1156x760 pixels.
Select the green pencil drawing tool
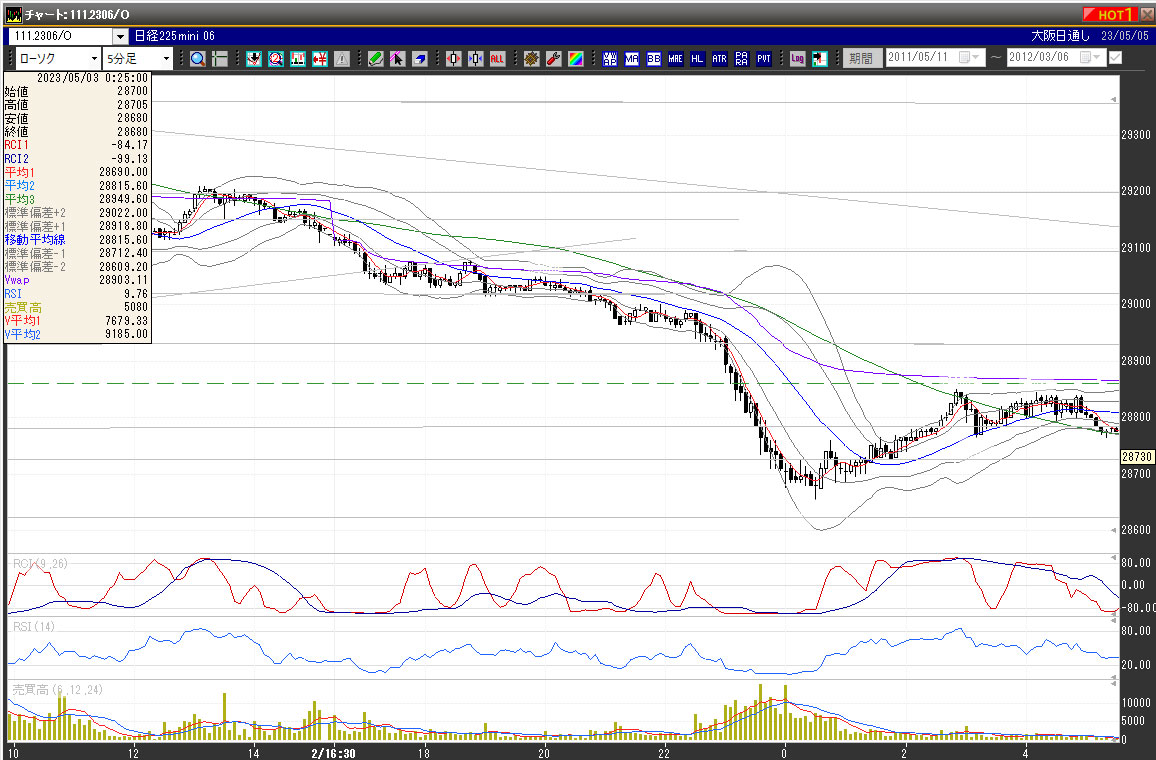click(x=375, y=59)
